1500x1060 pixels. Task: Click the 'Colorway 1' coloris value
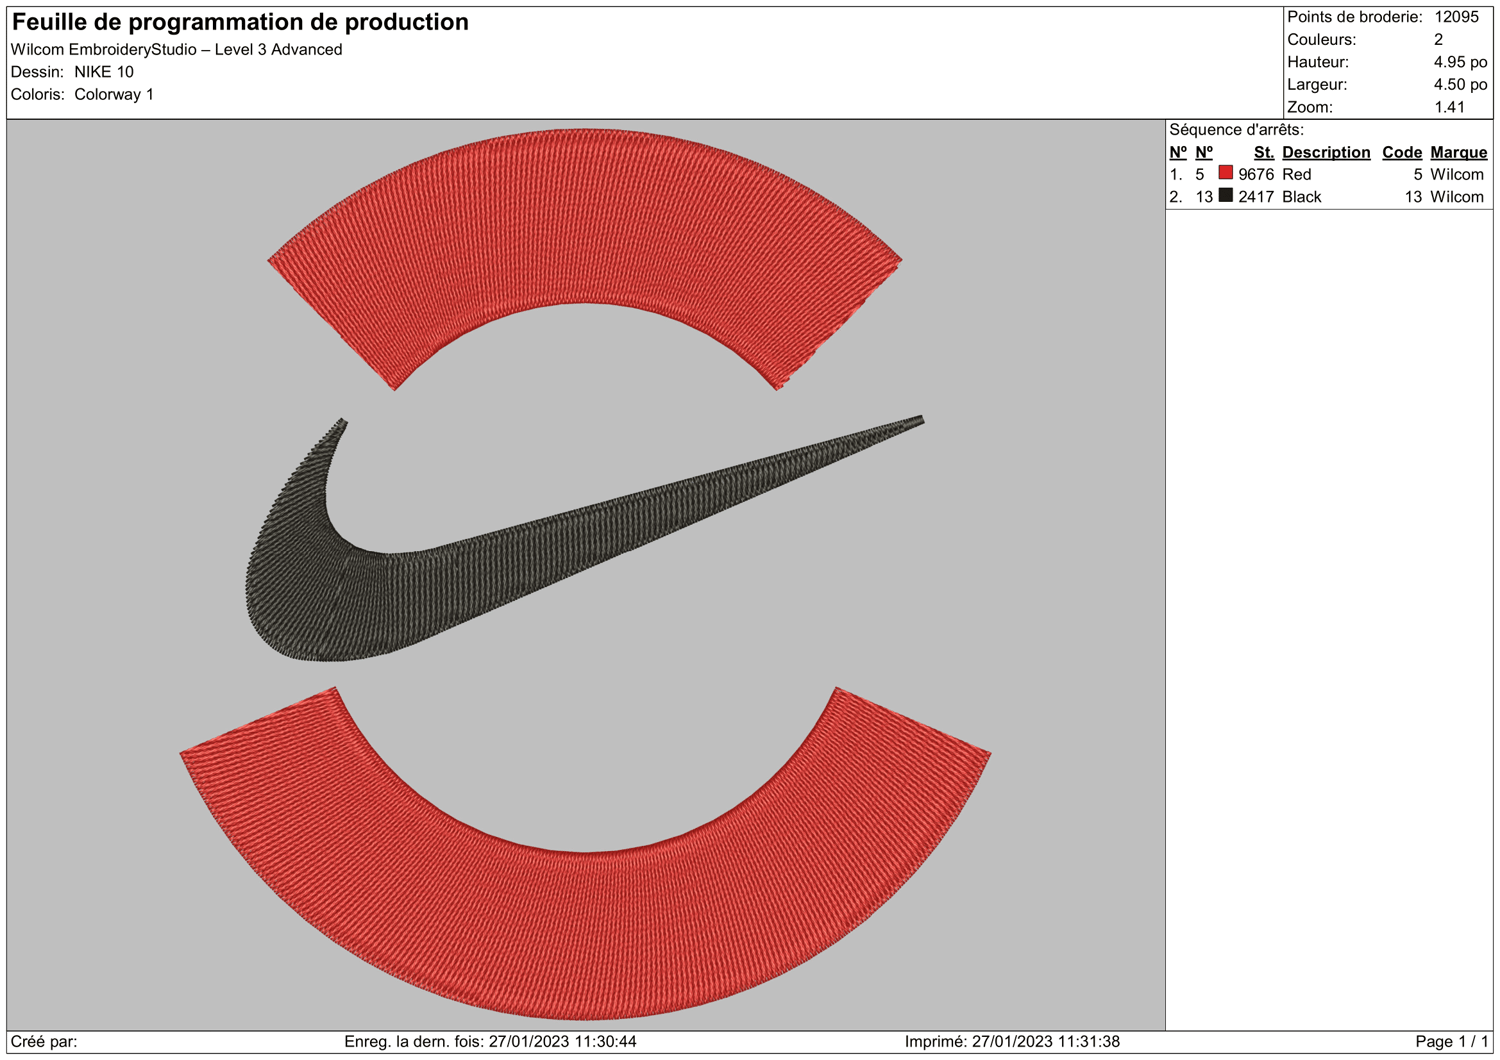click(114, 95)
